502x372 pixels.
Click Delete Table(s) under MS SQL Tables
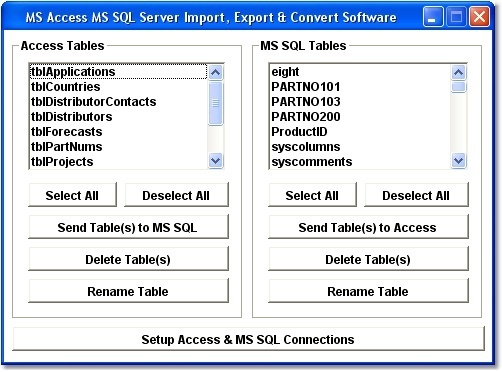(368, 259)
